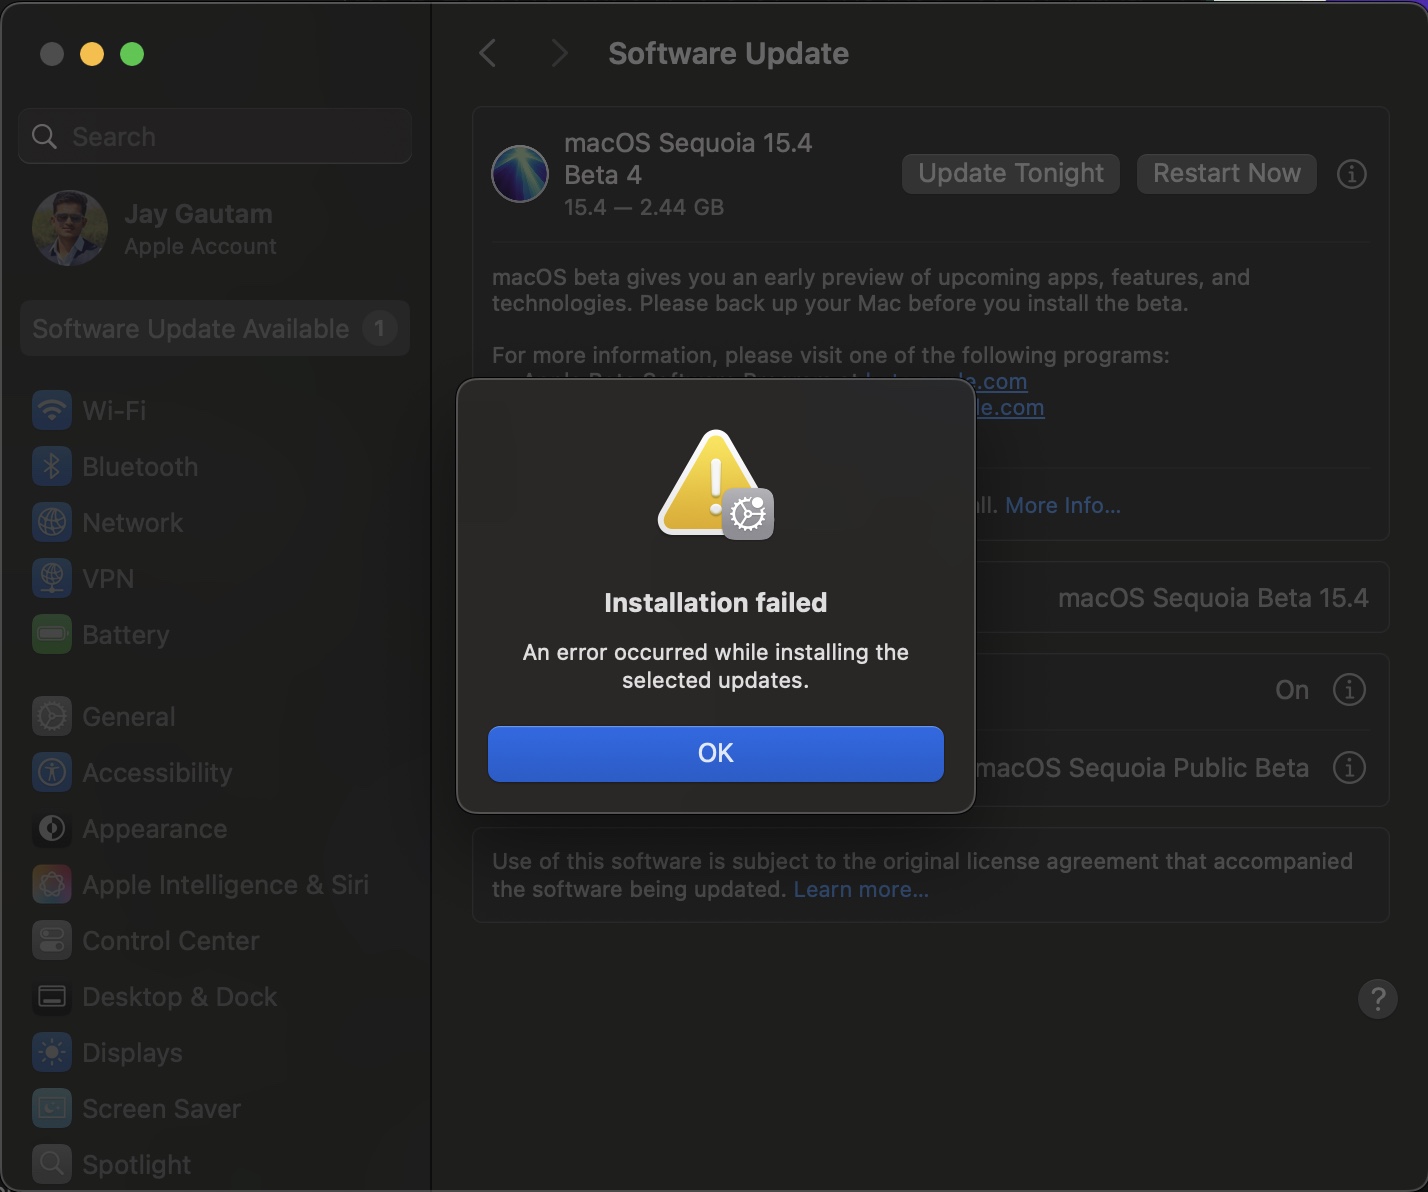
Task: Focus the sidebar Search field
Action: click(215, 136)
